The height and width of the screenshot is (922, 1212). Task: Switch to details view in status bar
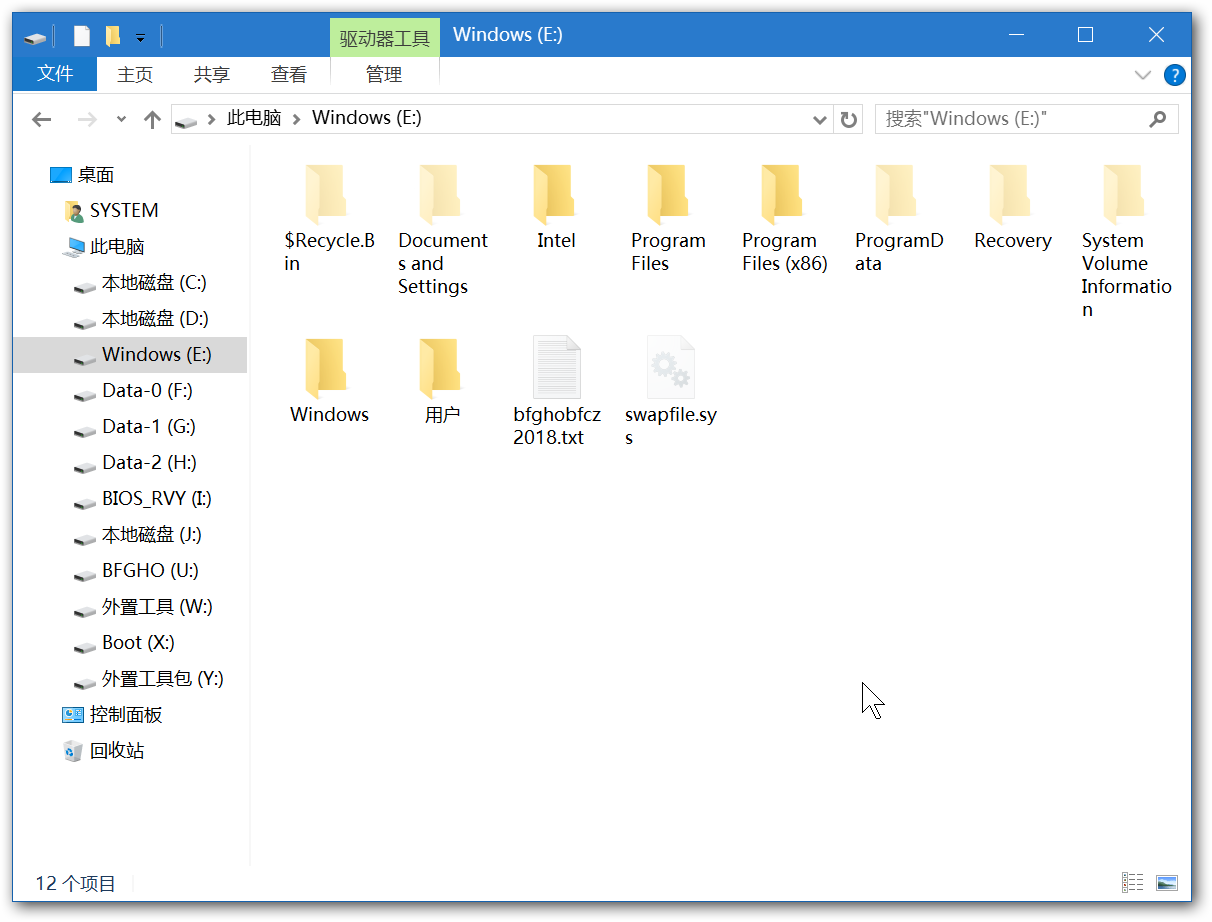click(1132, 882)
